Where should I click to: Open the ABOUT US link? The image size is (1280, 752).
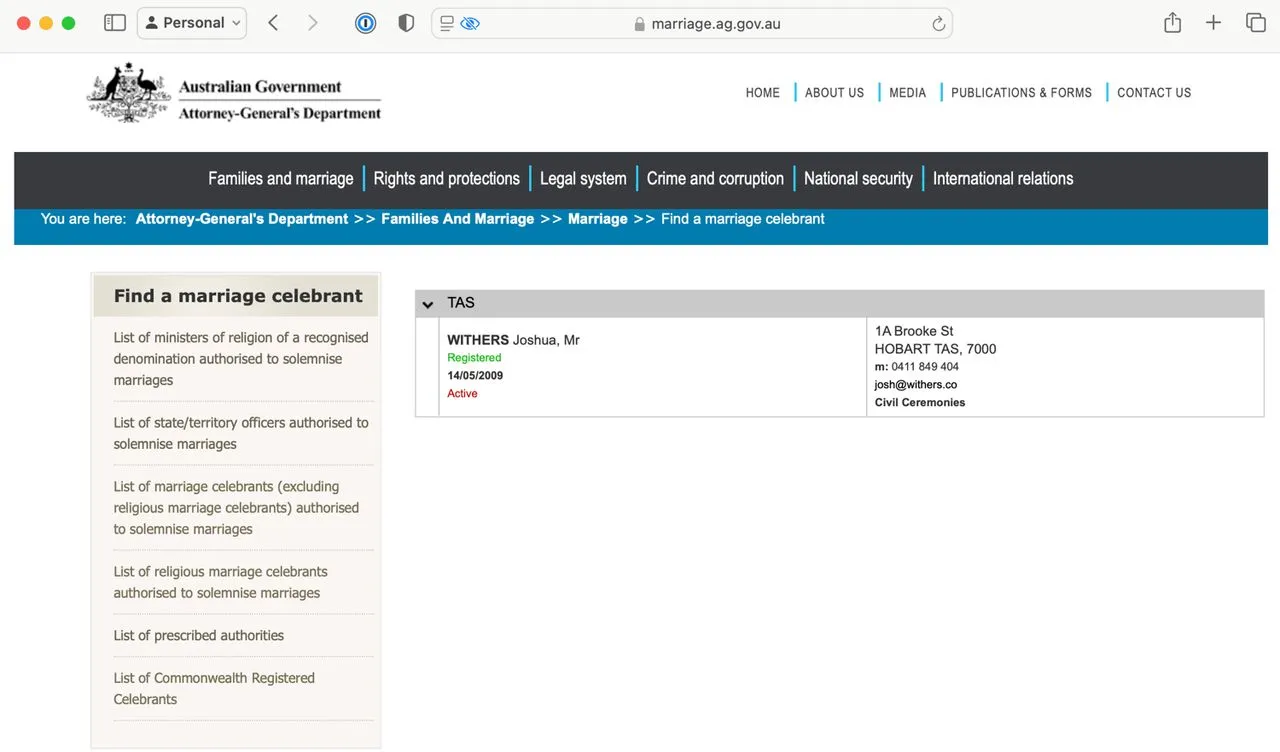834,92
